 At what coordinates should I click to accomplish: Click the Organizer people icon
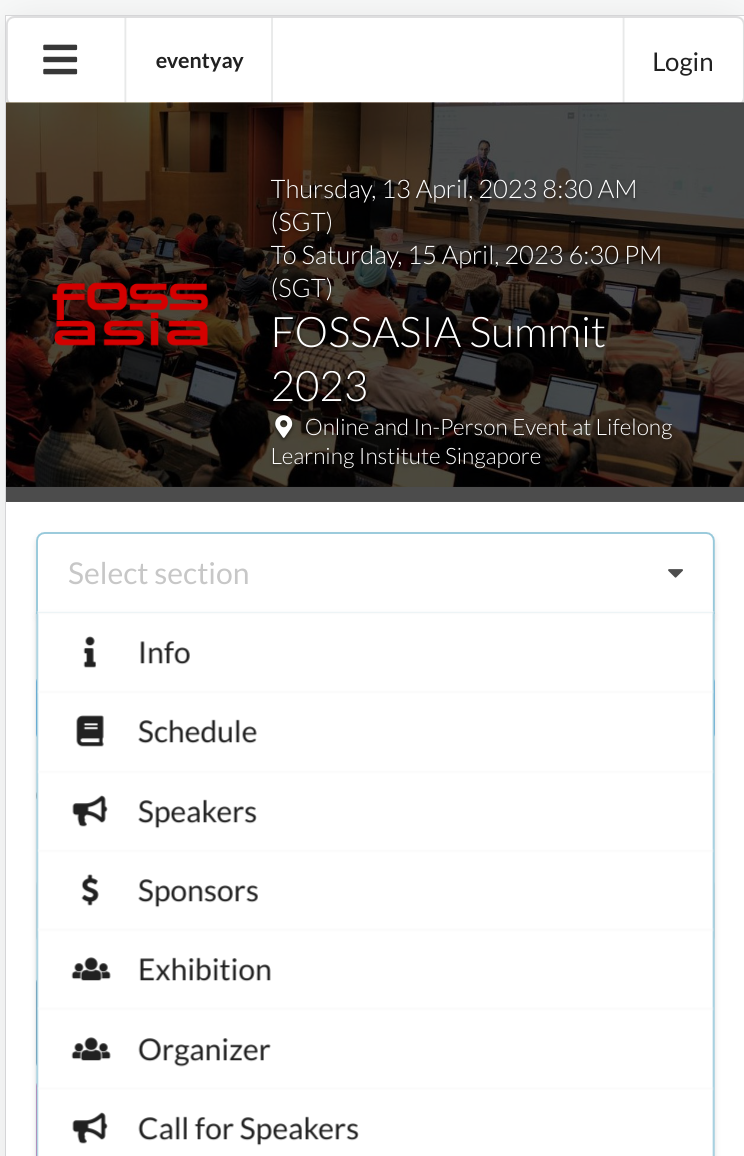click(x=90, y=1049)
